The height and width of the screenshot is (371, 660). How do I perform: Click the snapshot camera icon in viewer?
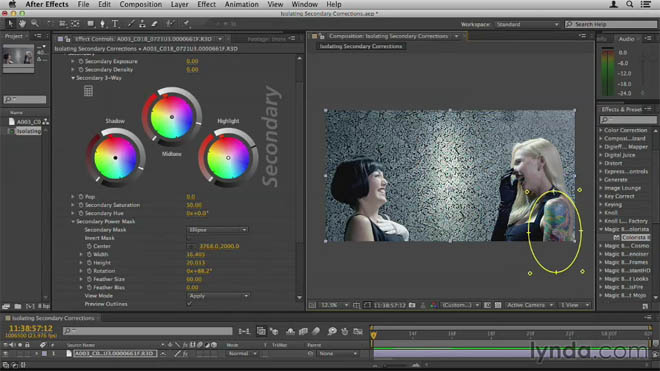point(412,305)
